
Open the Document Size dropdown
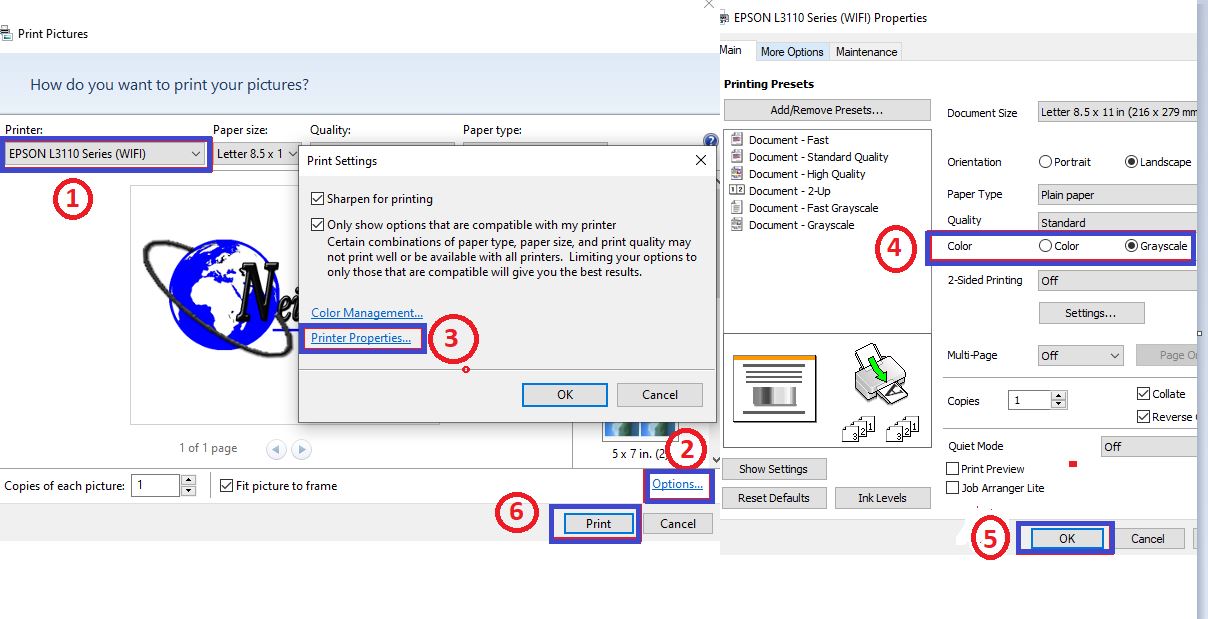pyautogui.click(x=1117, y=112)
